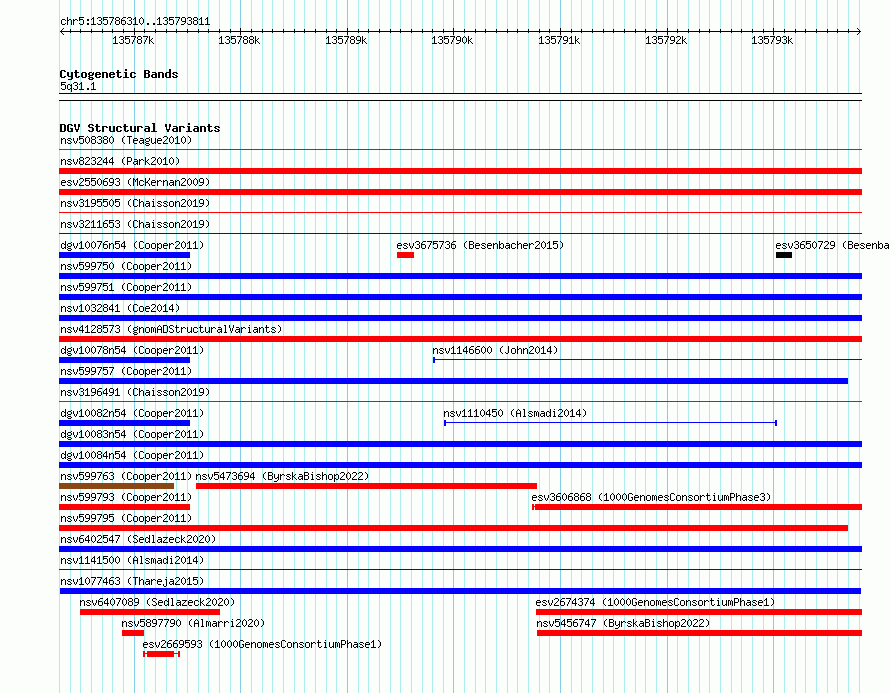
Task: Select the red bar under nsv599793
Action: [x=124, y=507]
